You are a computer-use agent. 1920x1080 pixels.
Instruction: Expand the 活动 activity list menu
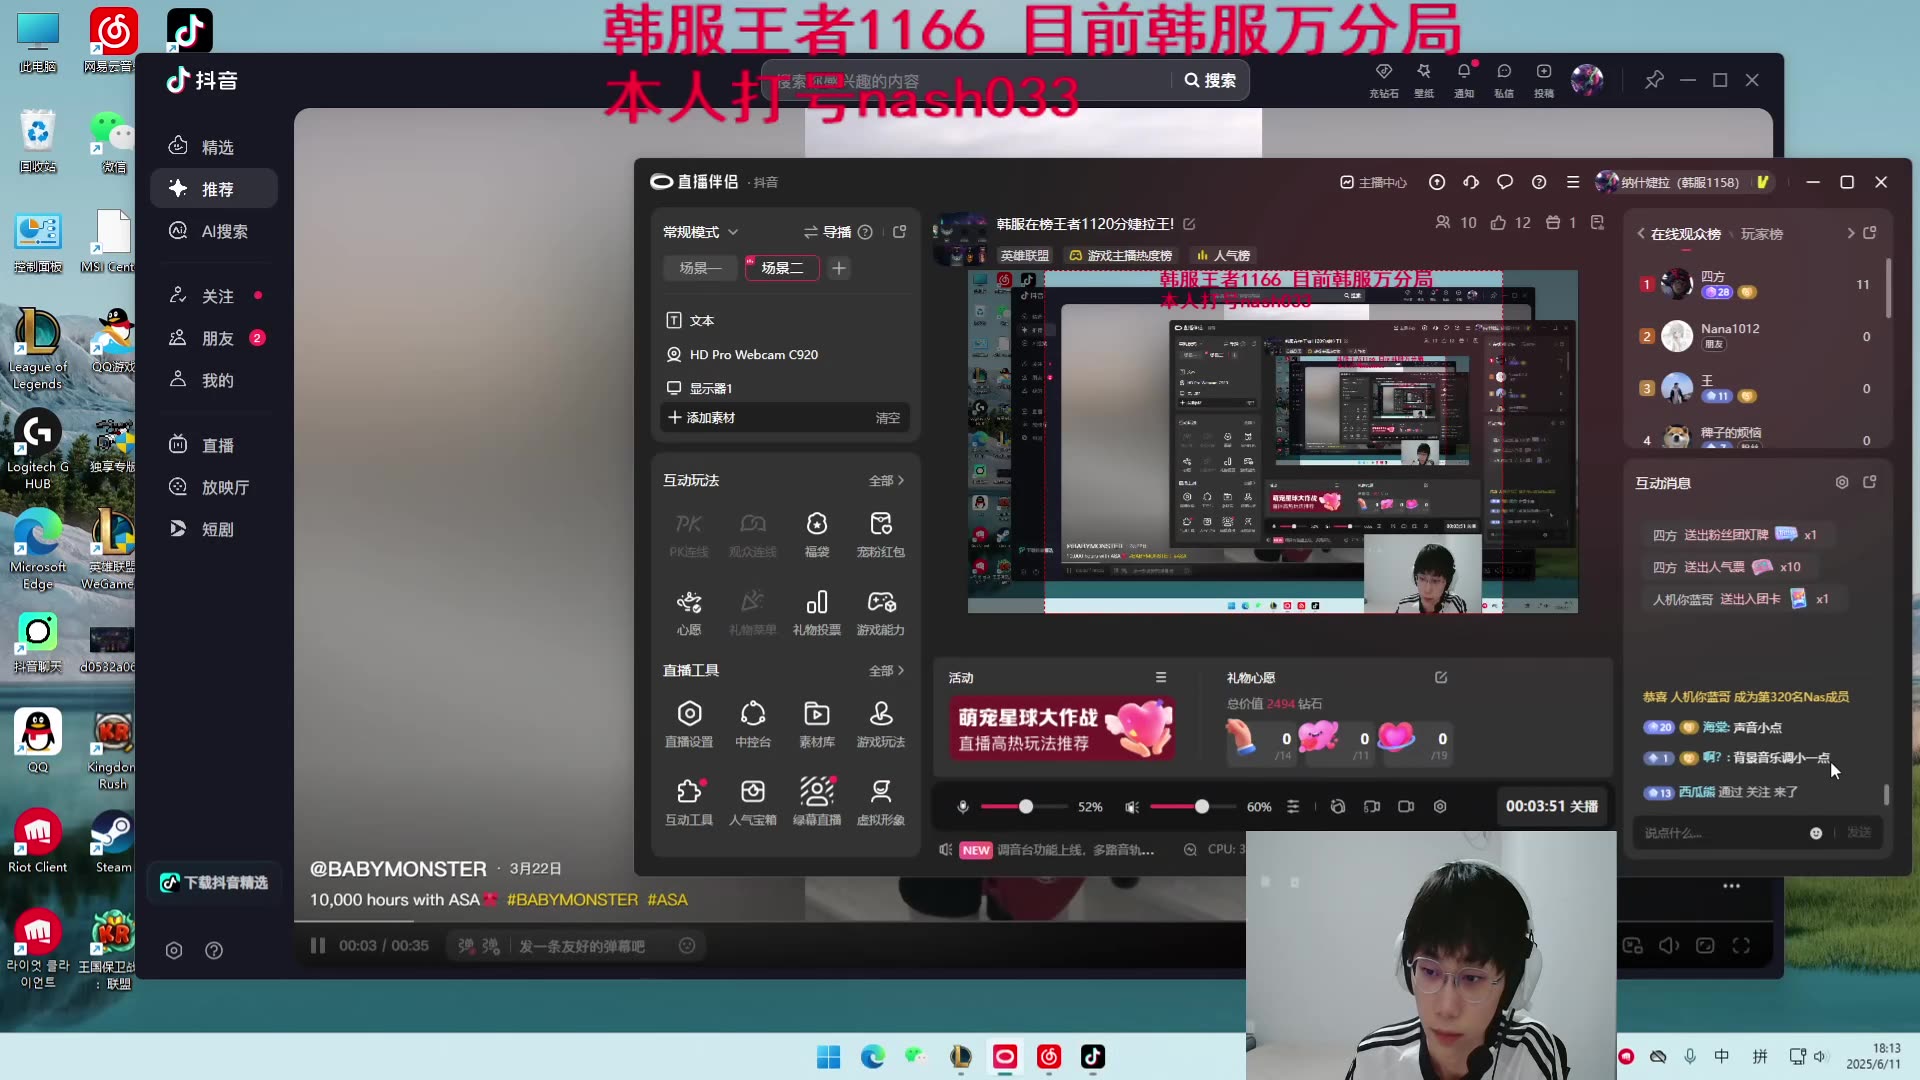[x=1161, y=677]
